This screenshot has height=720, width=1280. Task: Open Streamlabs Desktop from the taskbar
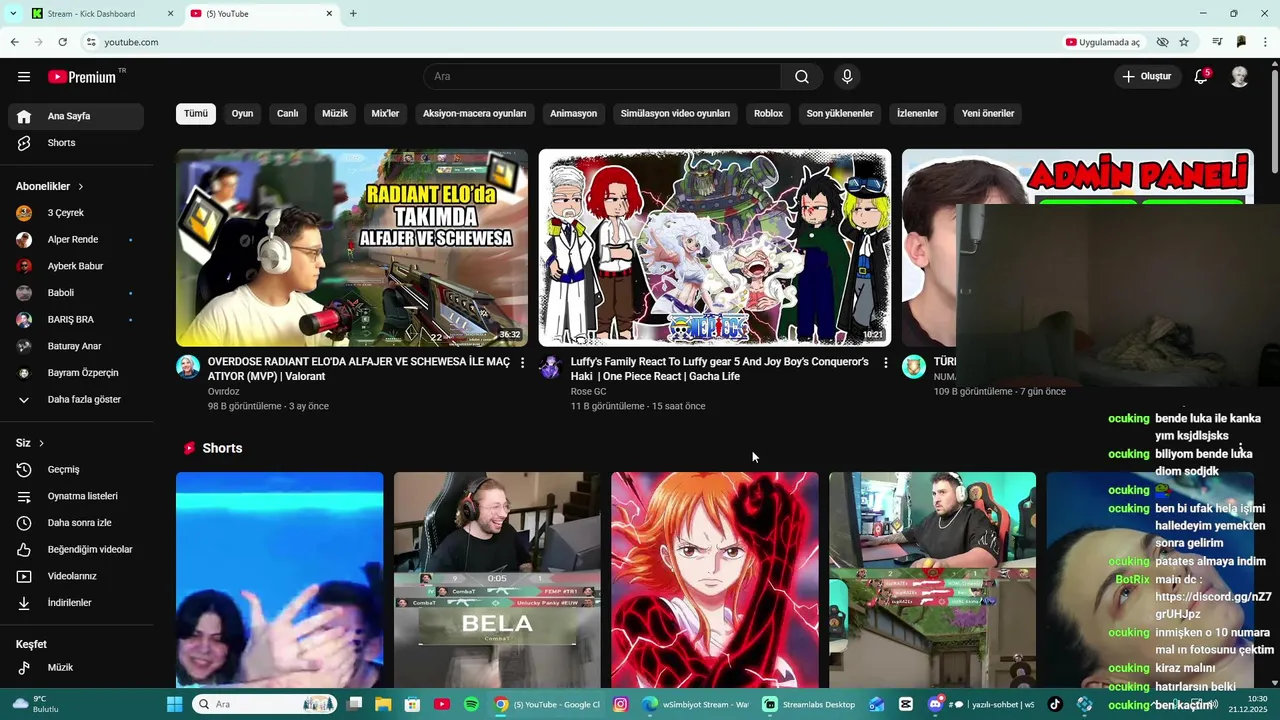pyautogui.click(x=809, y=704)
